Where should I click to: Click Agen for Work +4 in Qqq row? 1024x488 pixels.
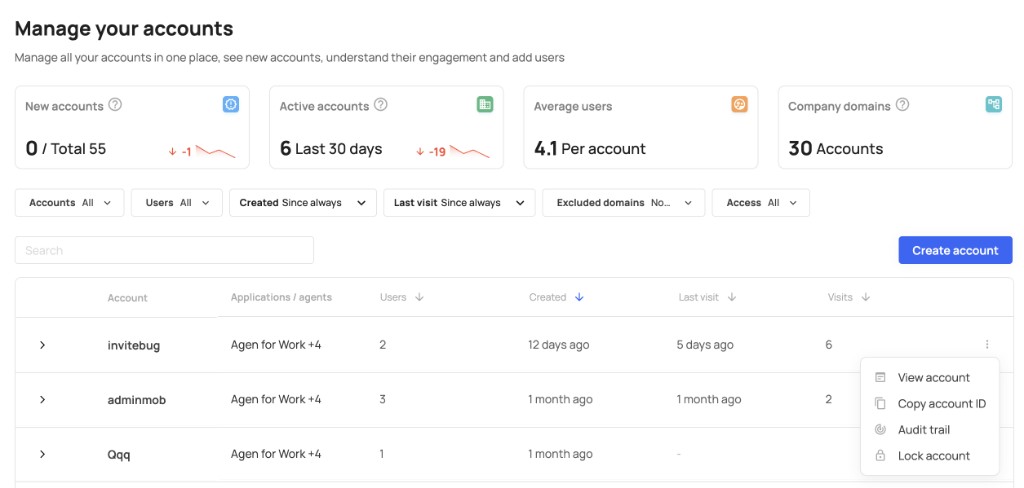tap(276, 454)
